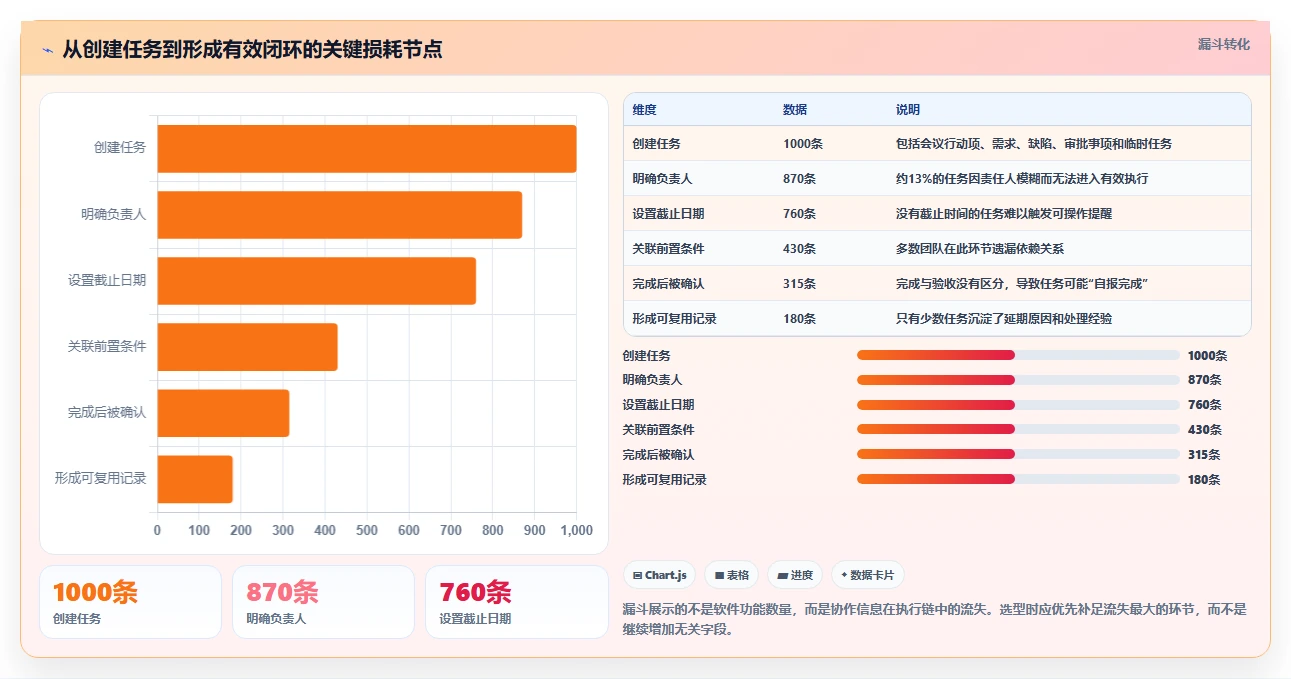Viewport: 1291px width, 679px height.
Task: Click the 形成可复用记录 bar in chart
Action: tap(195, 479)
